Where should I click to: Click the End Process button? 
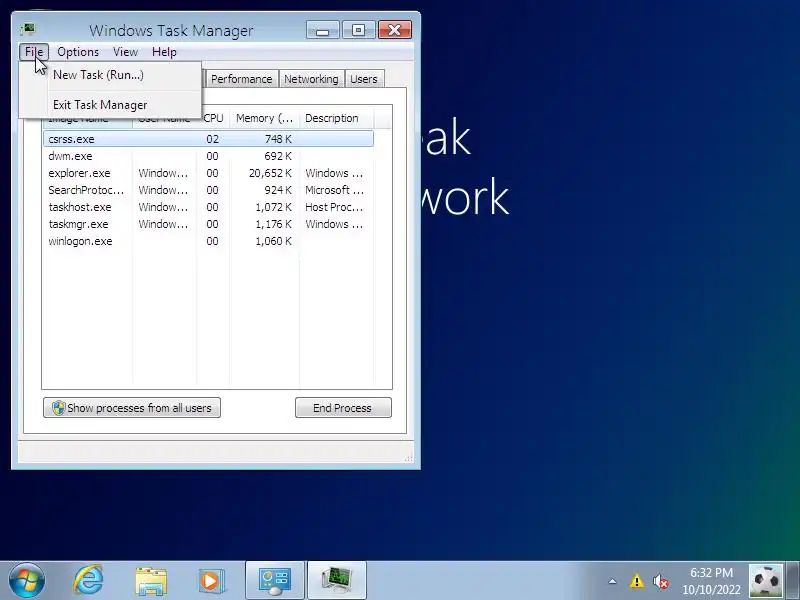tap(343, 408)
